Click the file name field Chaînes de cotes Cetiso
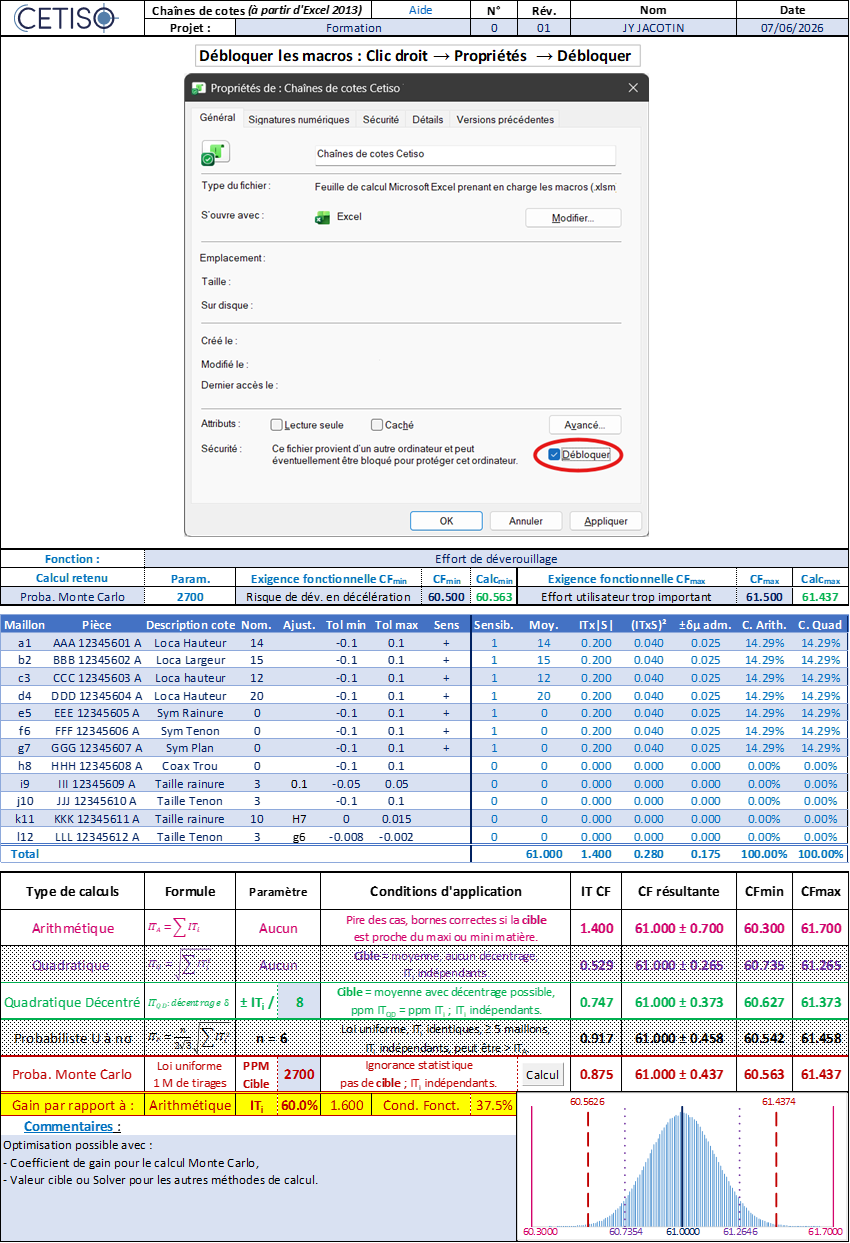This screenshot has height=1243, width=850. click(x=464, y=154)
